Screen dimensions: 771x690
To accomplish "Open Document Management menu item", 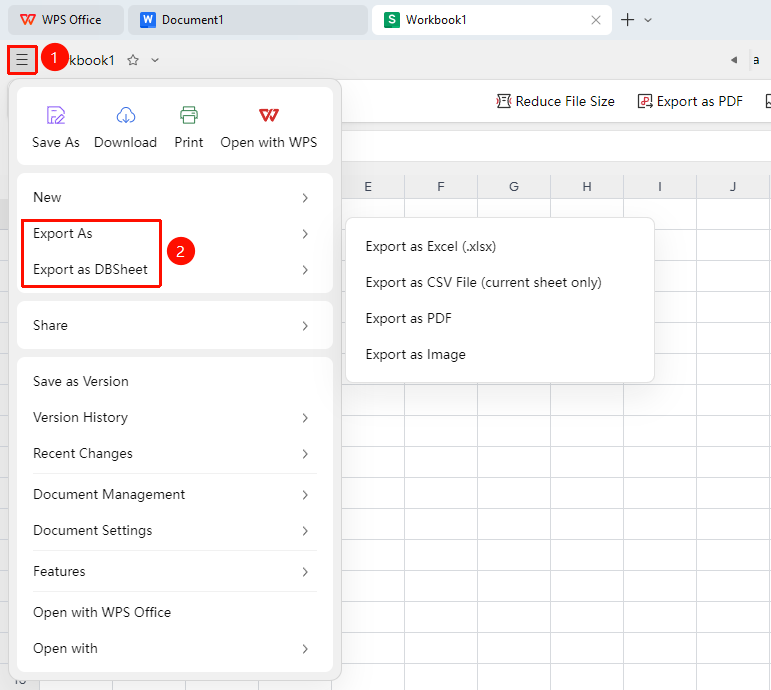I will 175,494.
